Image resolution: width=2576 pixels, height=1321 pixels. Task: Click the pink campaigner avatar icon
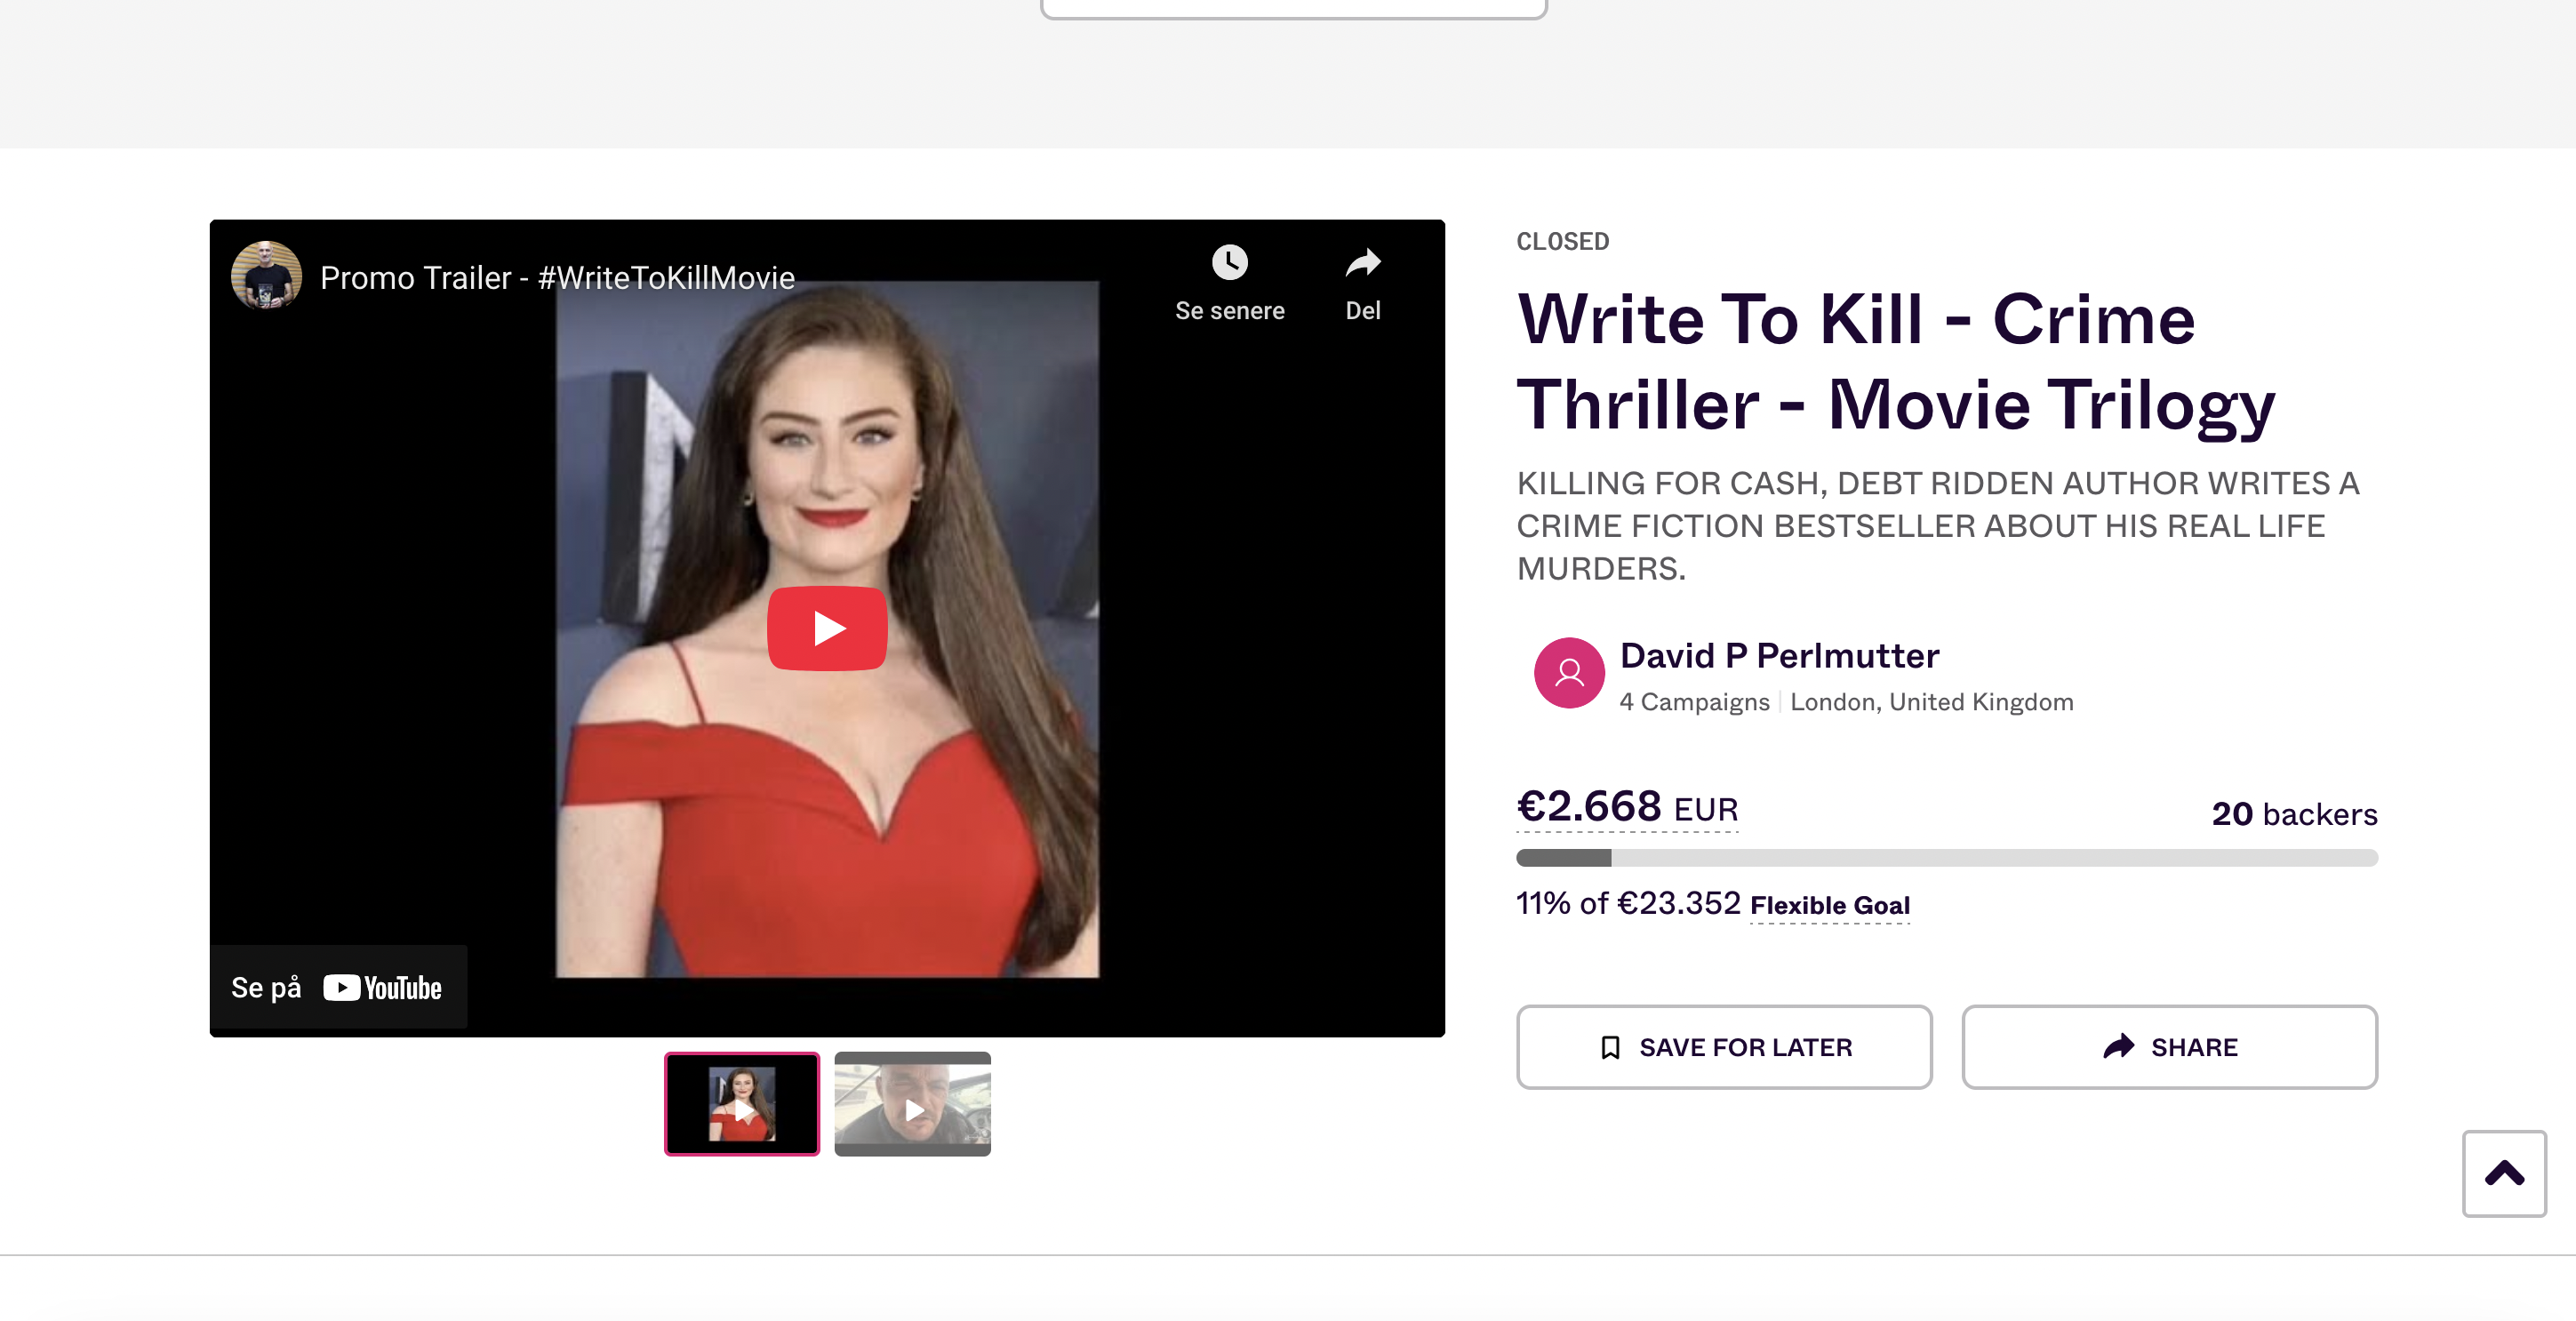pos(1569,673)
